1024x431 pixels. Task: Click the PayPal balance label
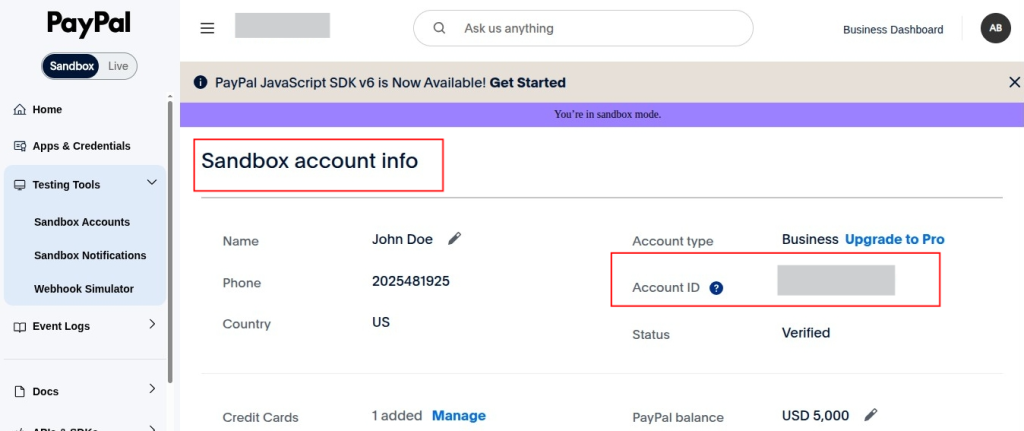(x=678, y=417)
